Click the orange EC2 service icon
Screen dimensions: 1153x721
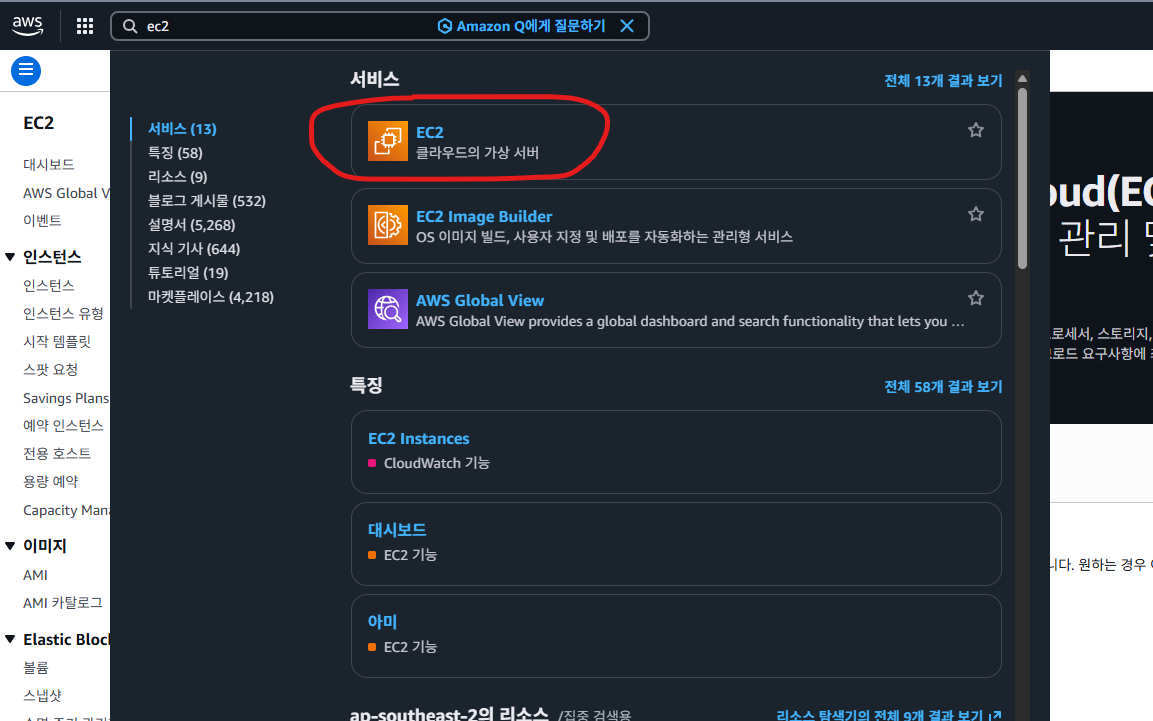point(388,141)
